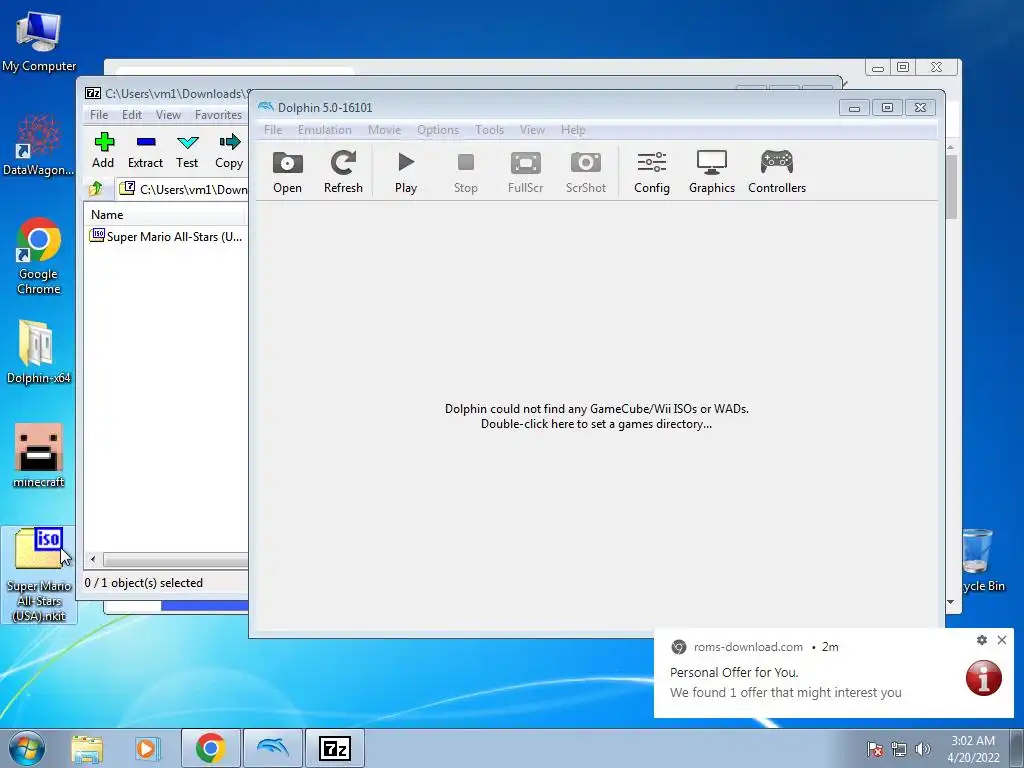Viewport: 1024px width, 768px height.
Task: Open the Controllers settings in Dolphin
Action: (x=777, y=172)
